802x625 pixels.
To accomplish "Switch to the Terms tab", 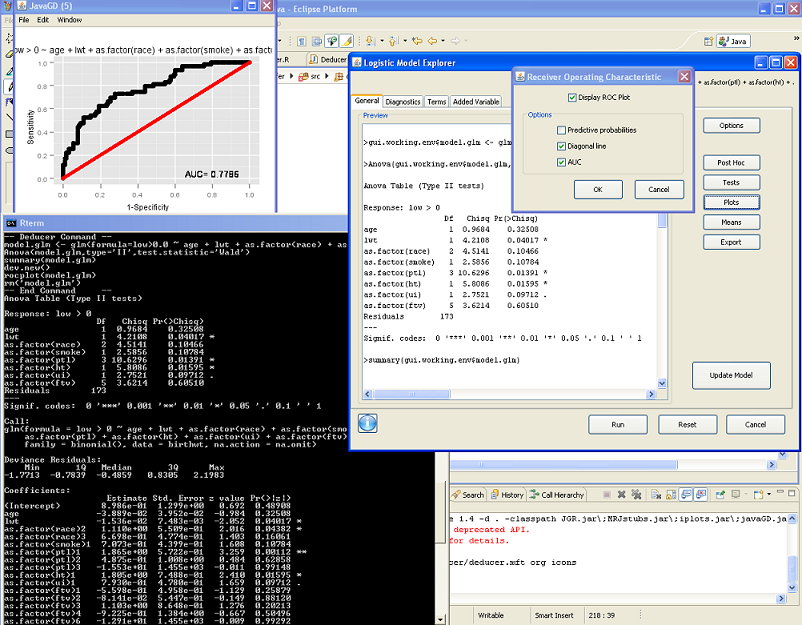I will point(436,102).
